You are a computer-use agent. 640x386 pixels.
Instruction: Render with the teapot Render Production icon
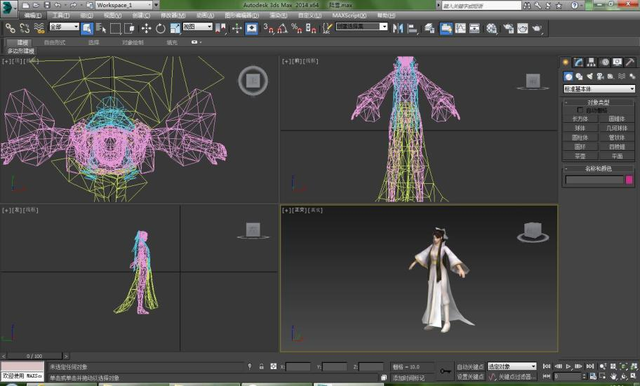click(537, 28)
